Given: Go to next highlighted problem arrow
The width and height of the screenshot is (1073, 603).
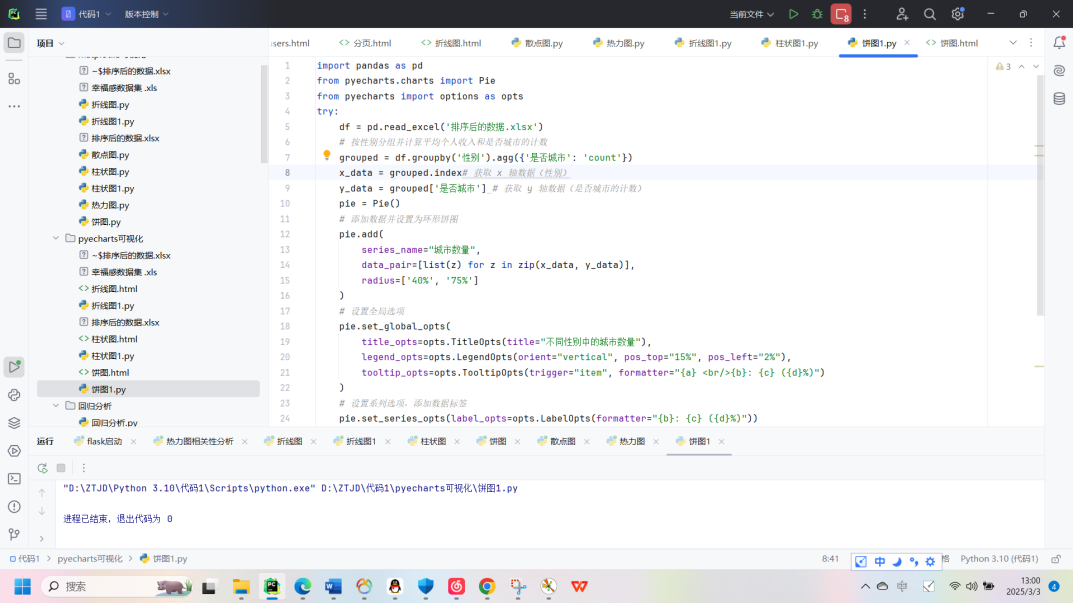Looking at the screenshot, I should [1036, 66].
